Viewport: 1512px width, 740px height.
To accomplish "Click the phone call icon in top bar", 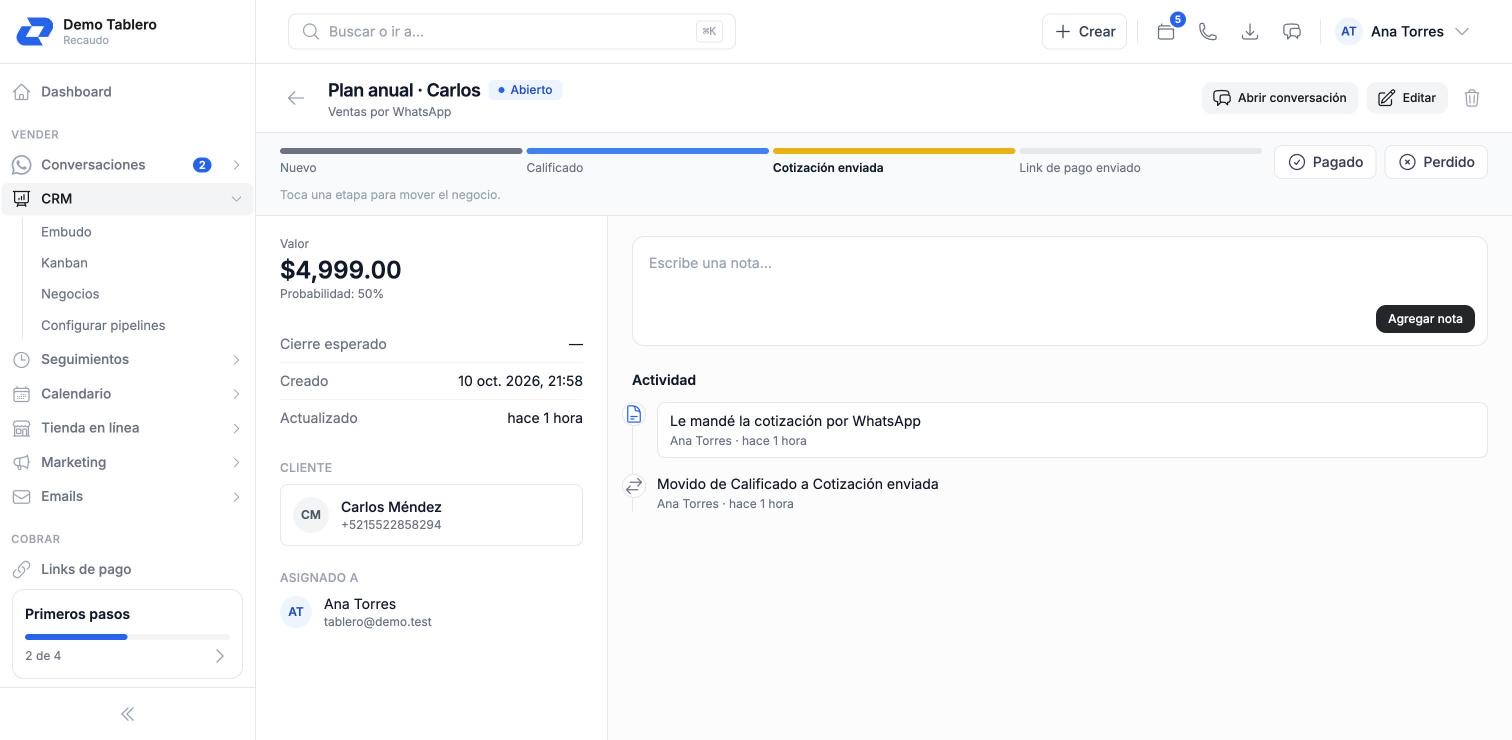I will 1208,32.
